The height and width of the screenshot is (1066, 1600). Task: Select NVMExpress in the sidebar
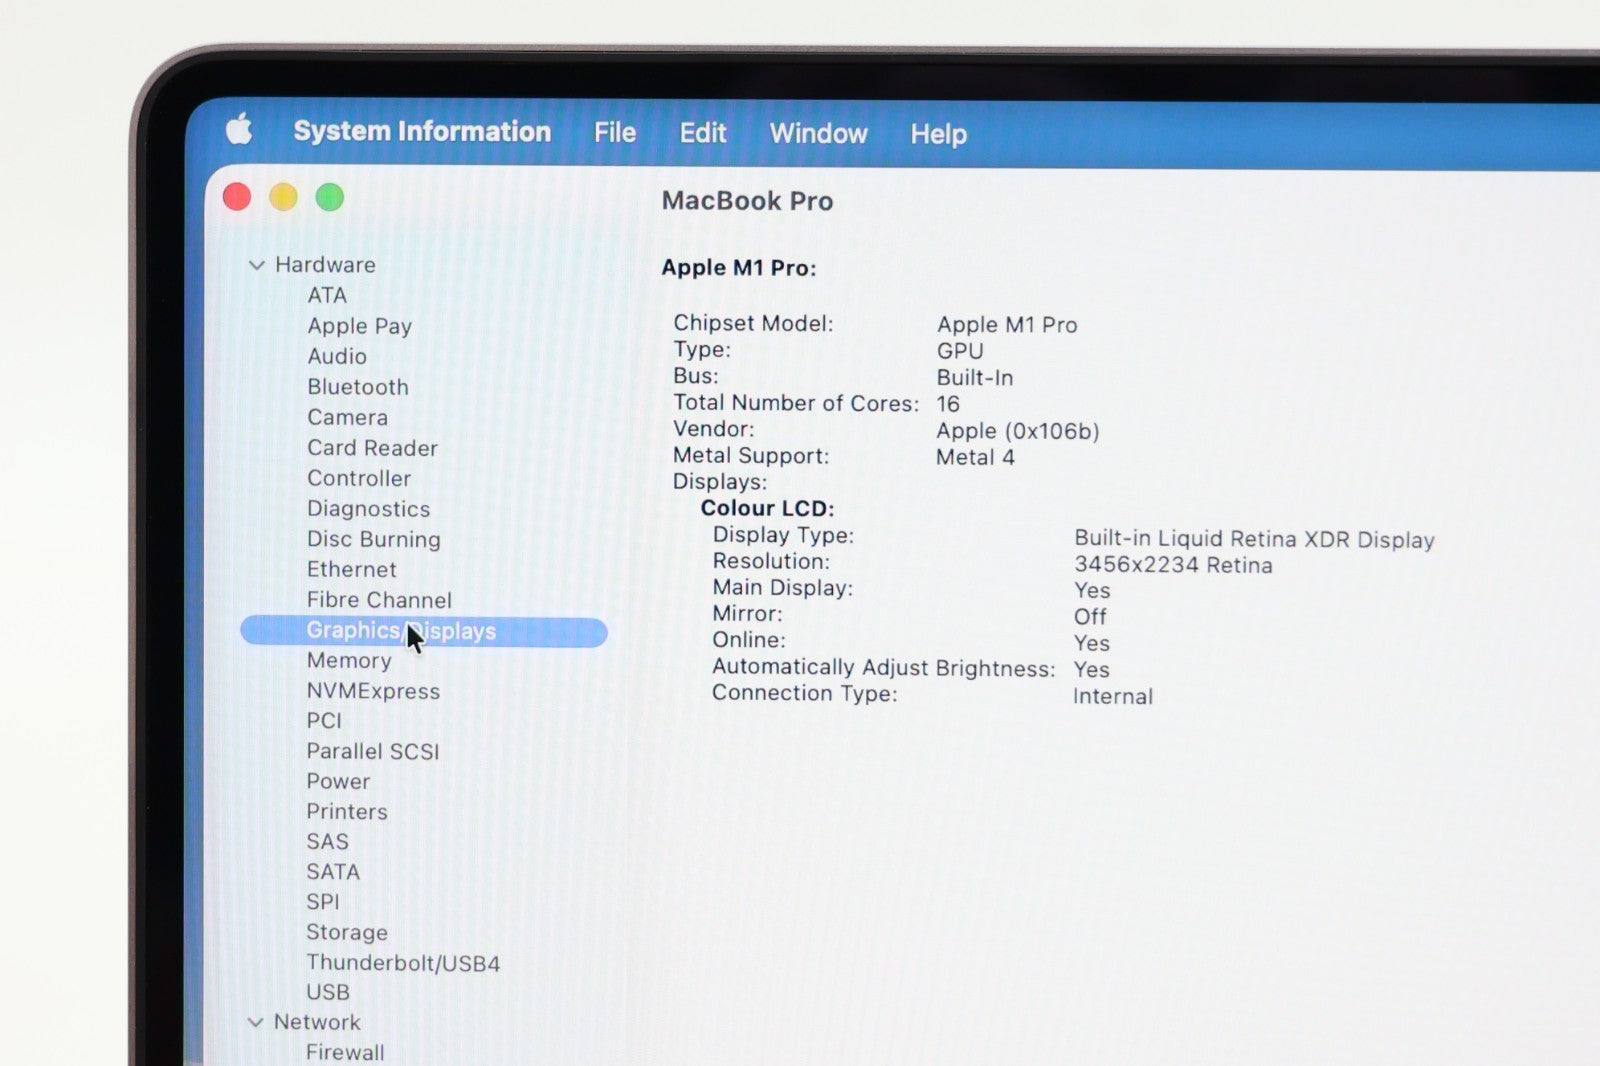(x=372, y=691)
